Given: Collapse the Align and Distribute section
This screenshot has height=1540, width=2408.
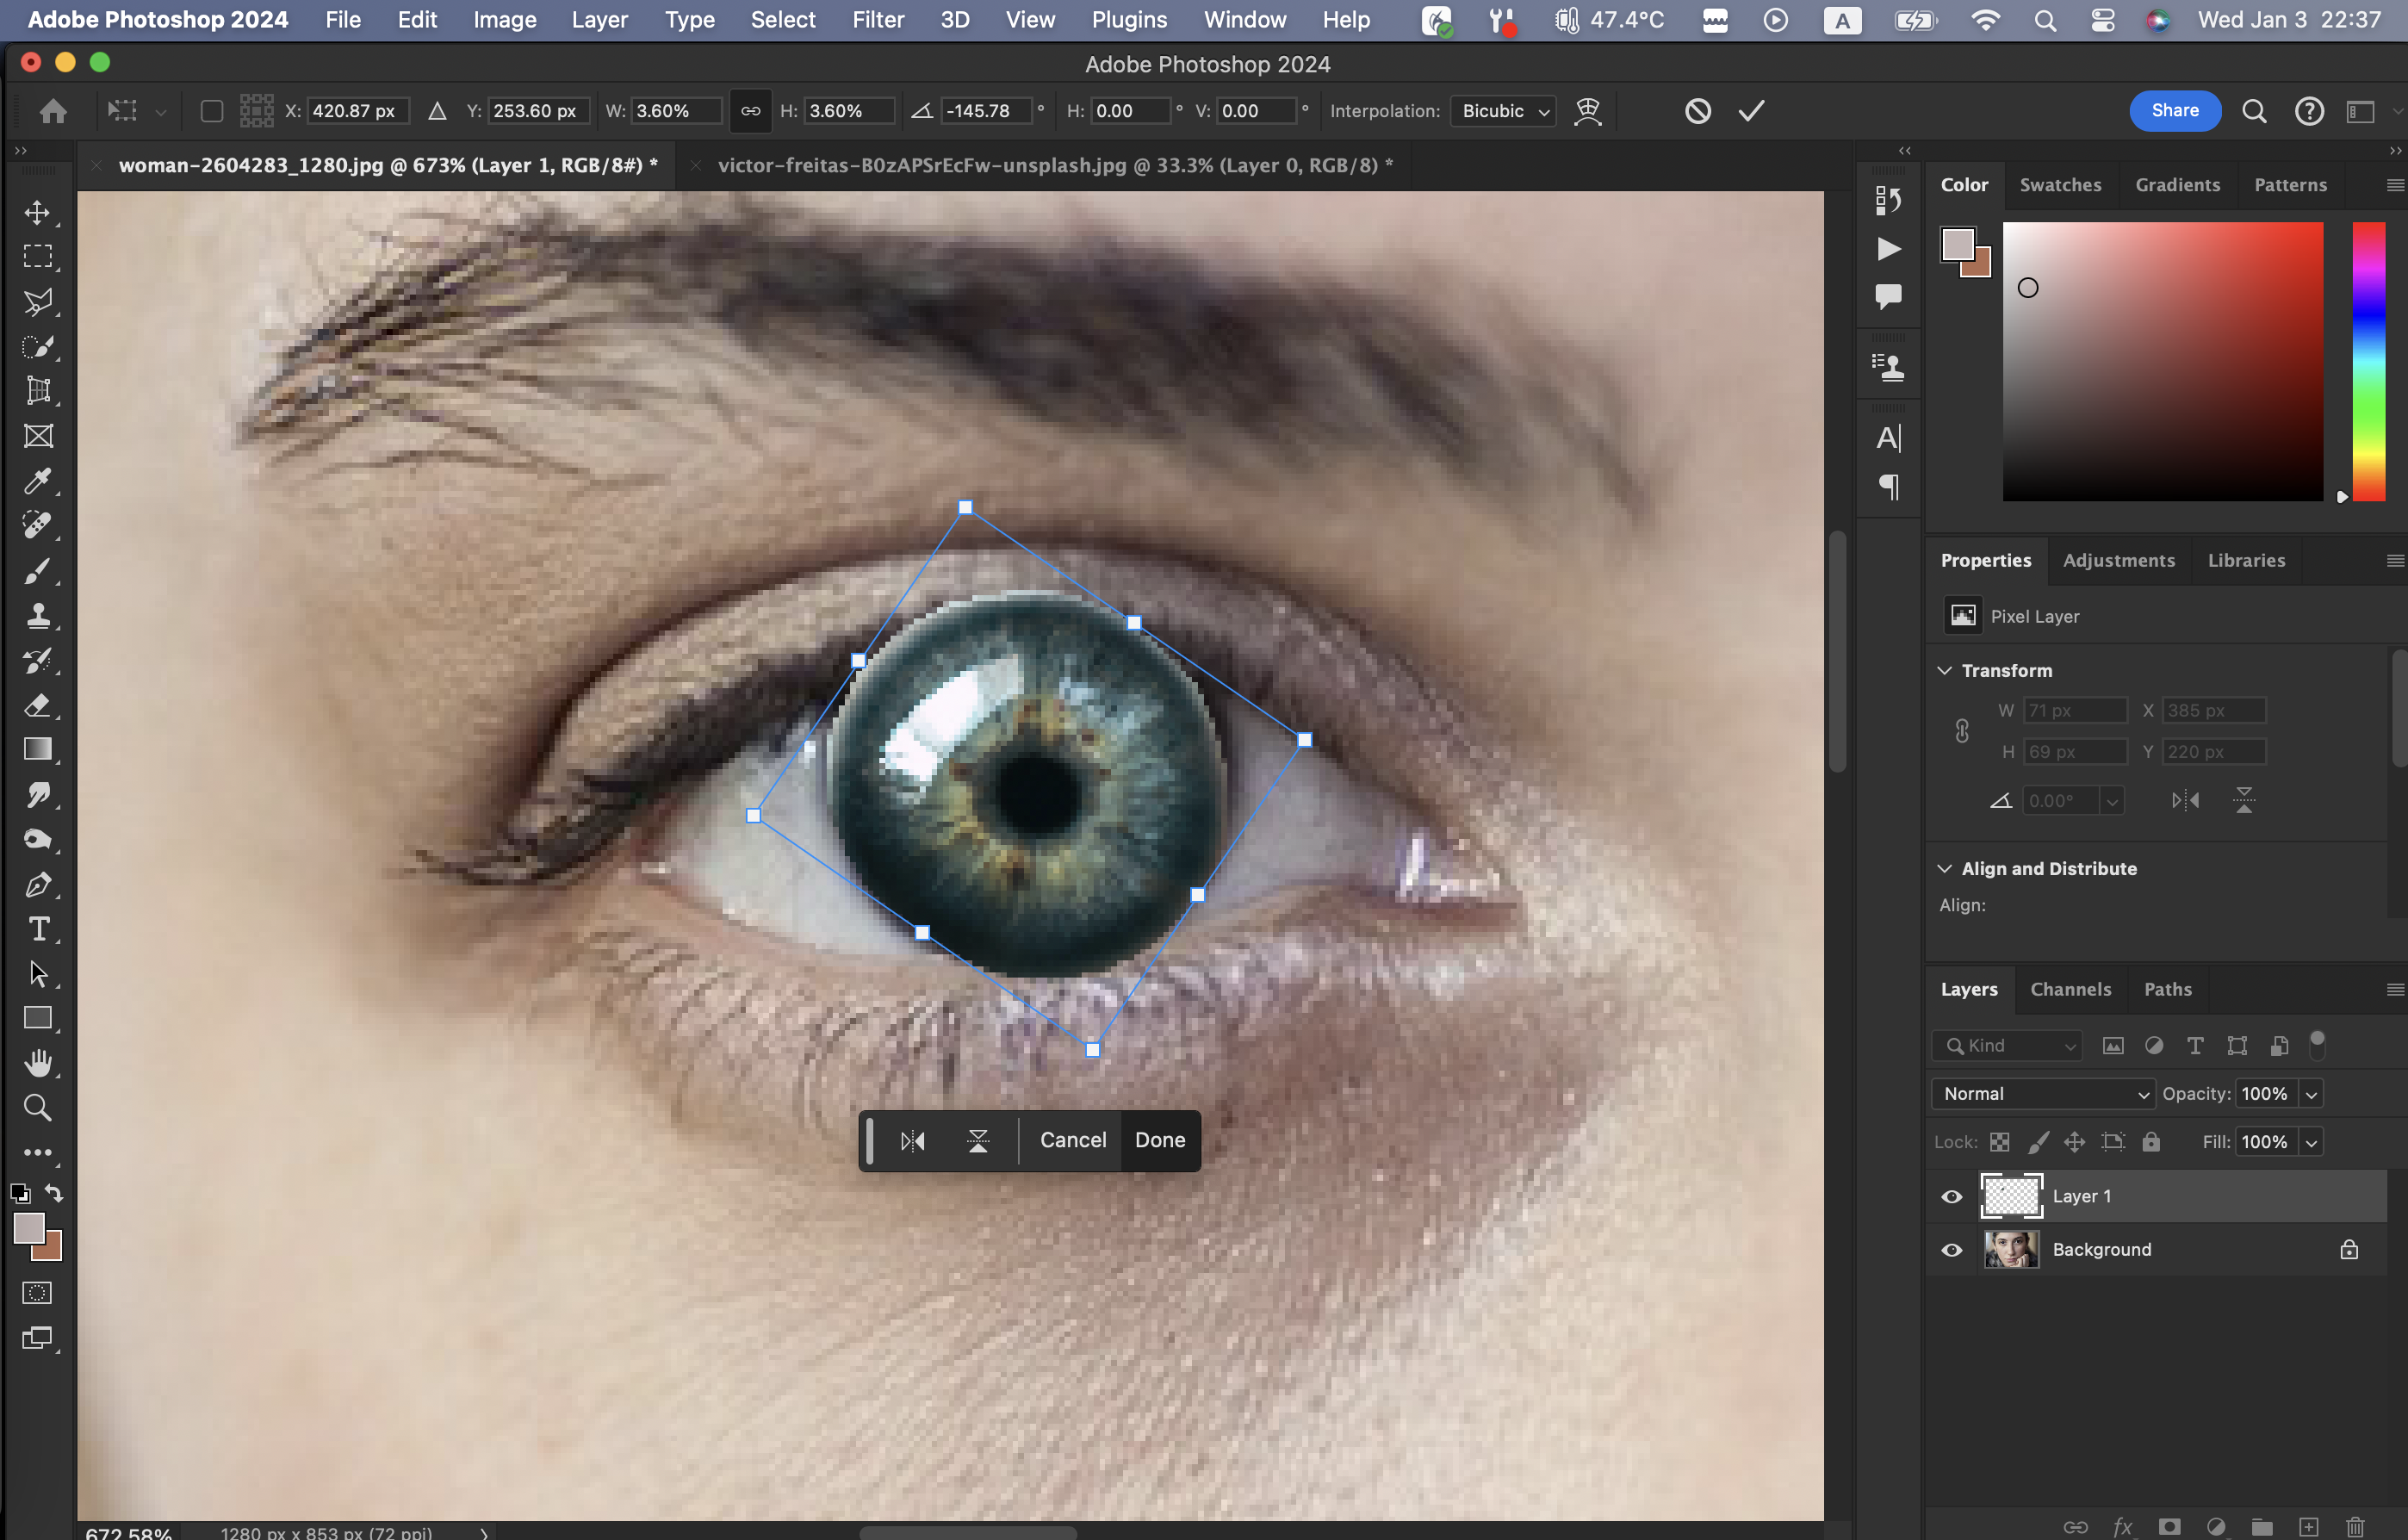Looking at the screenshot, I should pos(1945,868).
